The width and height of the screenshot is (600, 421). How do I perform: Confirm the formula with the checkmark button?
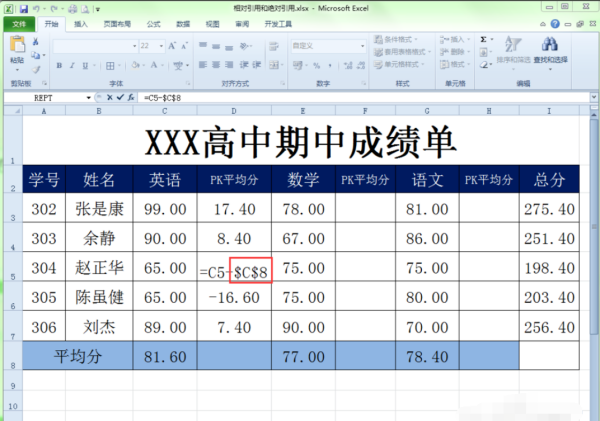[120, 98]
